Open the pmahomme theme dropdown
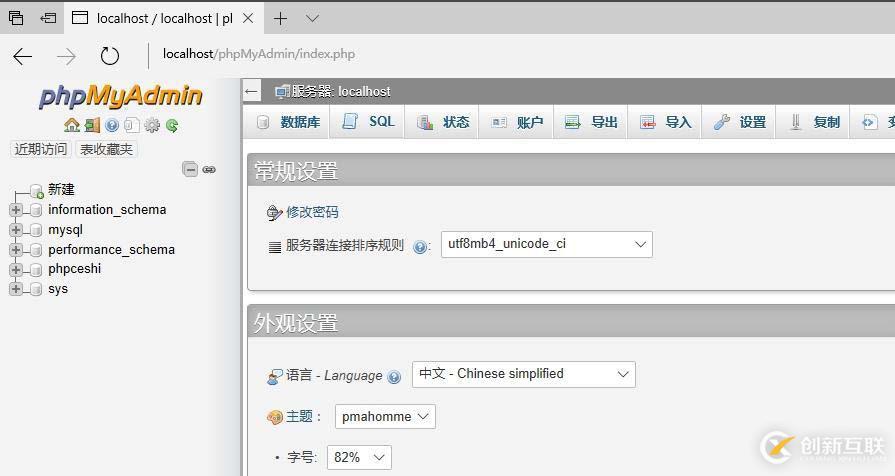The width and height of the screenshot is (895, 476). (x=385, y=417)
